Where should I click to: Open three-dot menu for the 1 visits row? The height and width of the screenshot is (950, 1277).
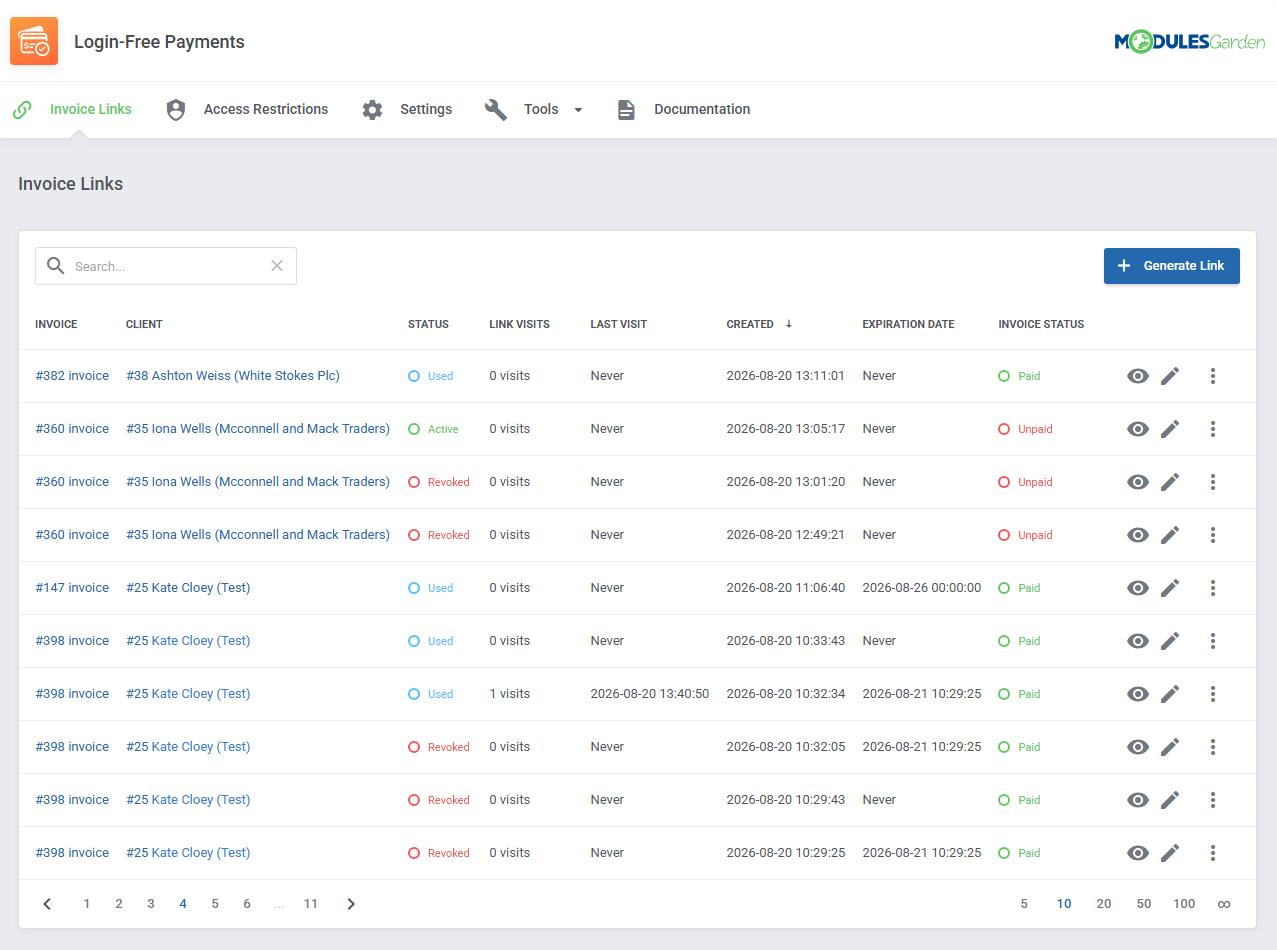[x=1213, y=694]
